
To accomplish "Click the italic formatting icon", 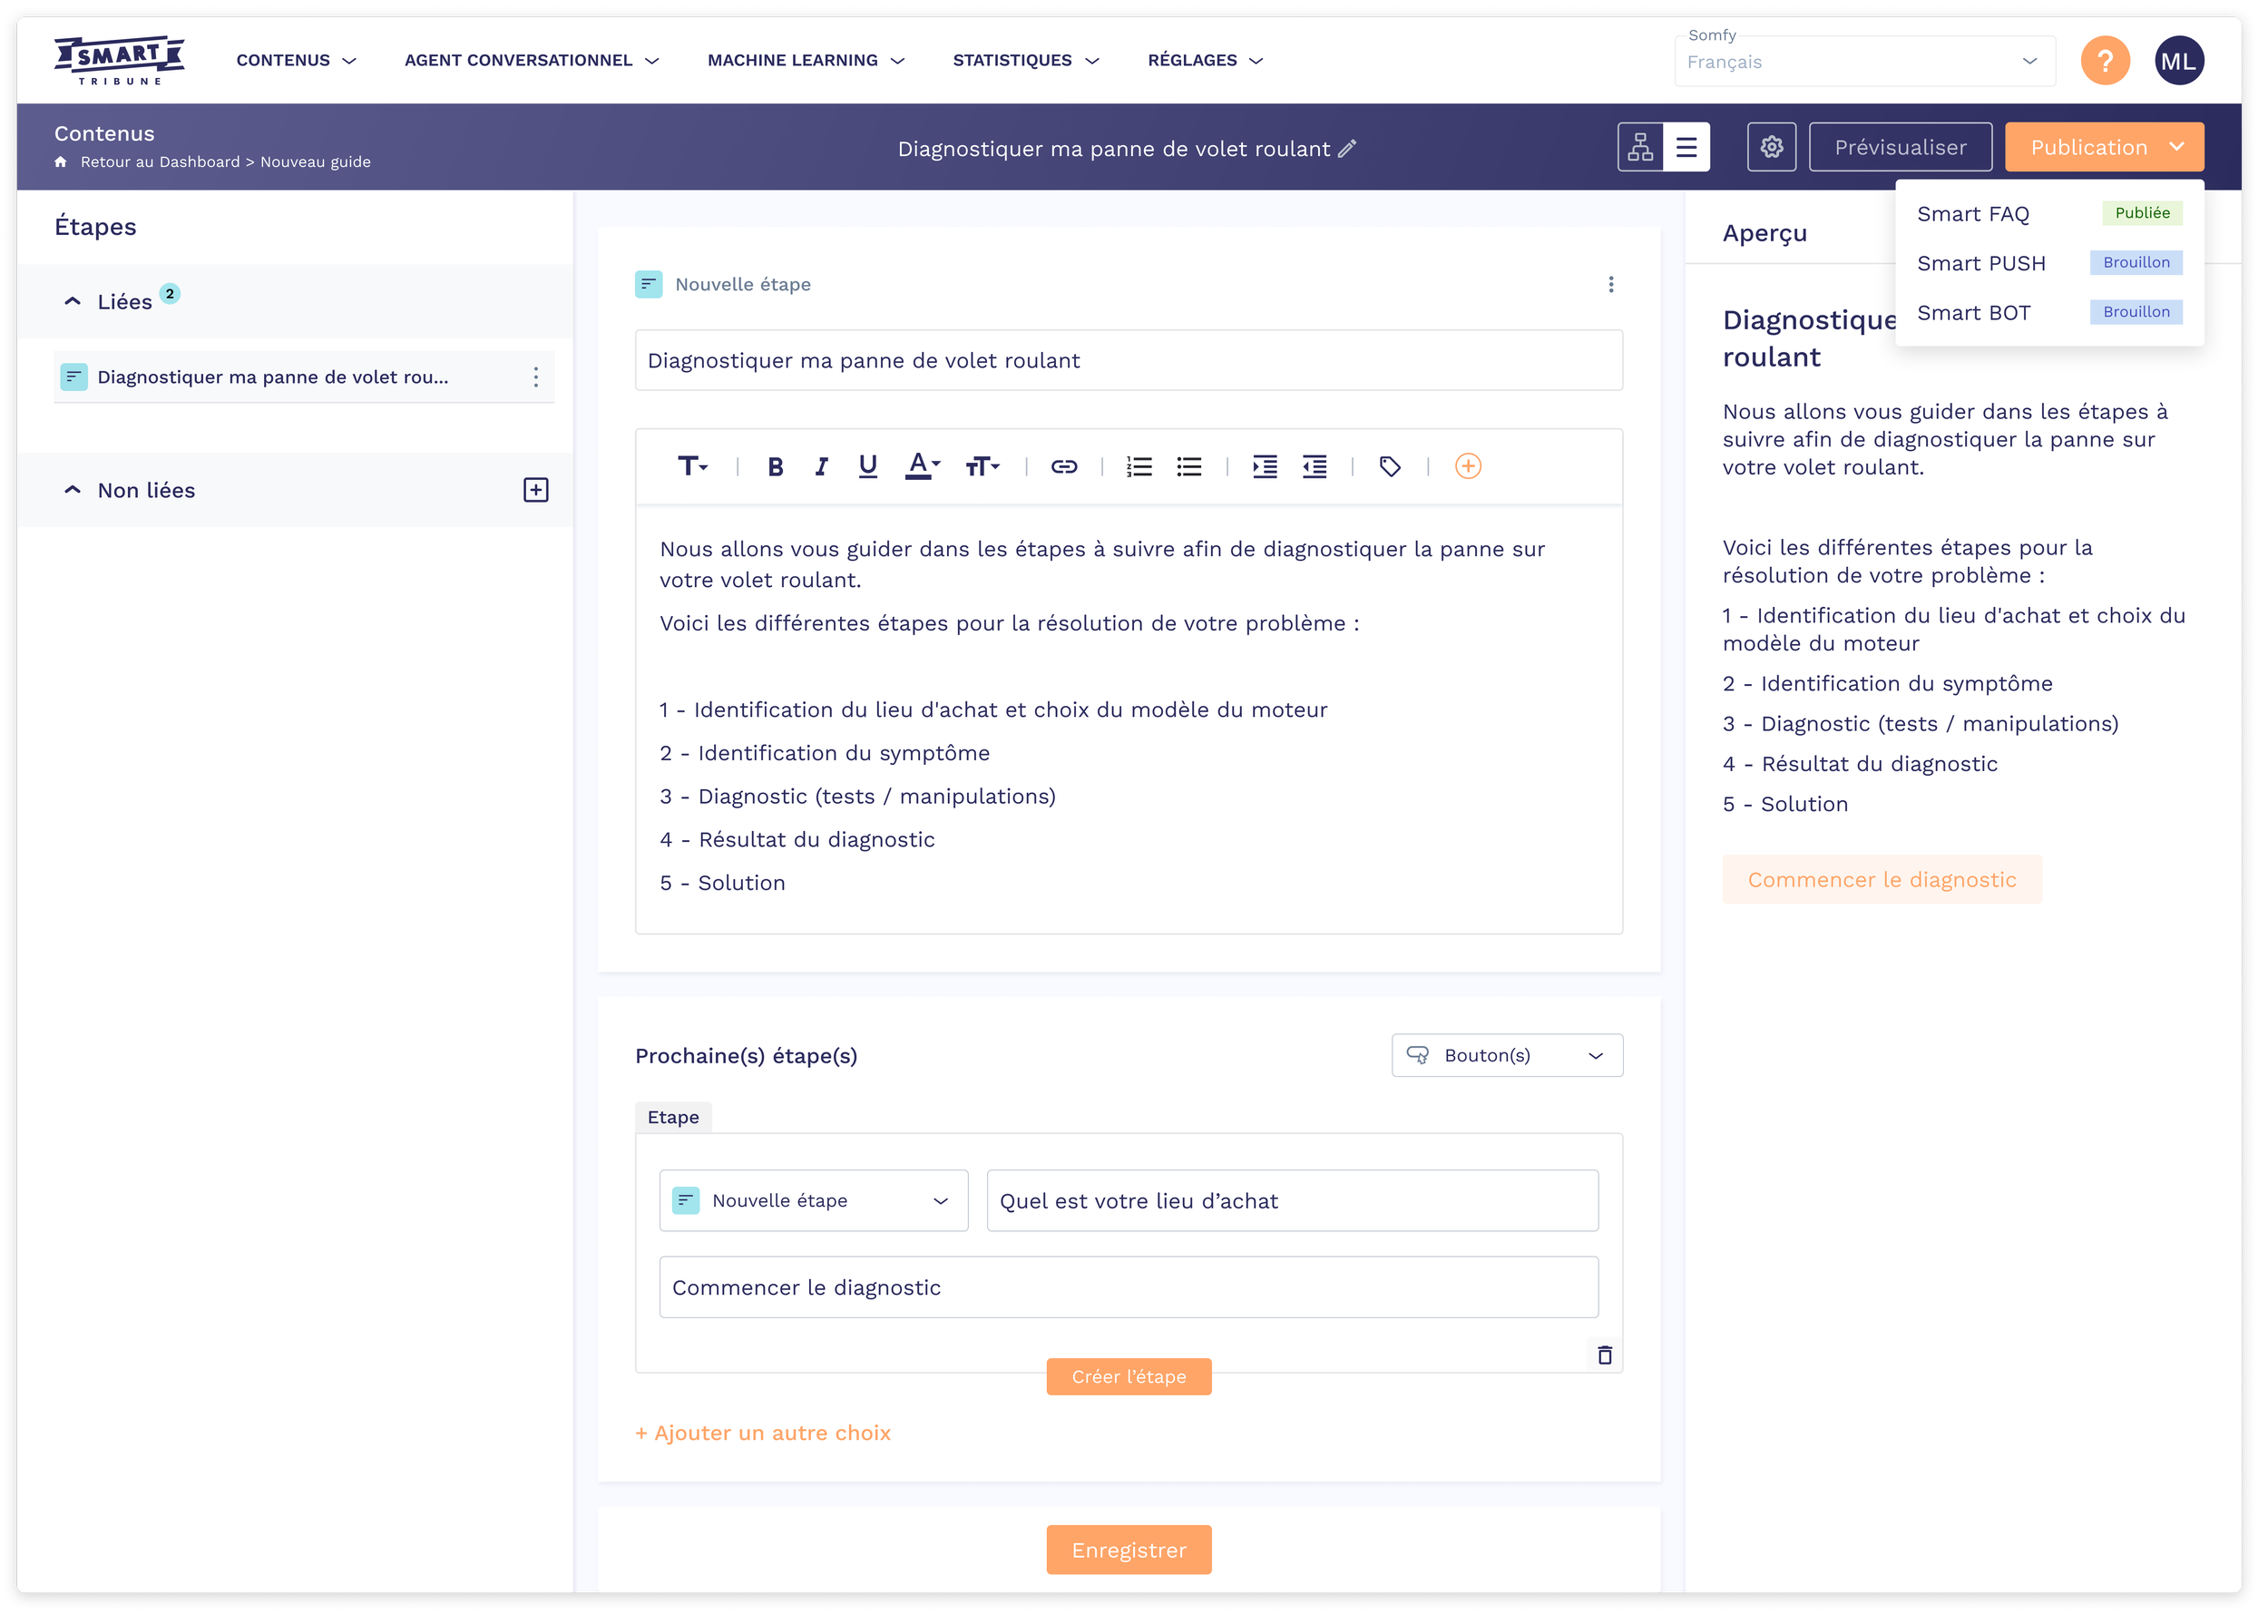I will click(x=821, y=467).
